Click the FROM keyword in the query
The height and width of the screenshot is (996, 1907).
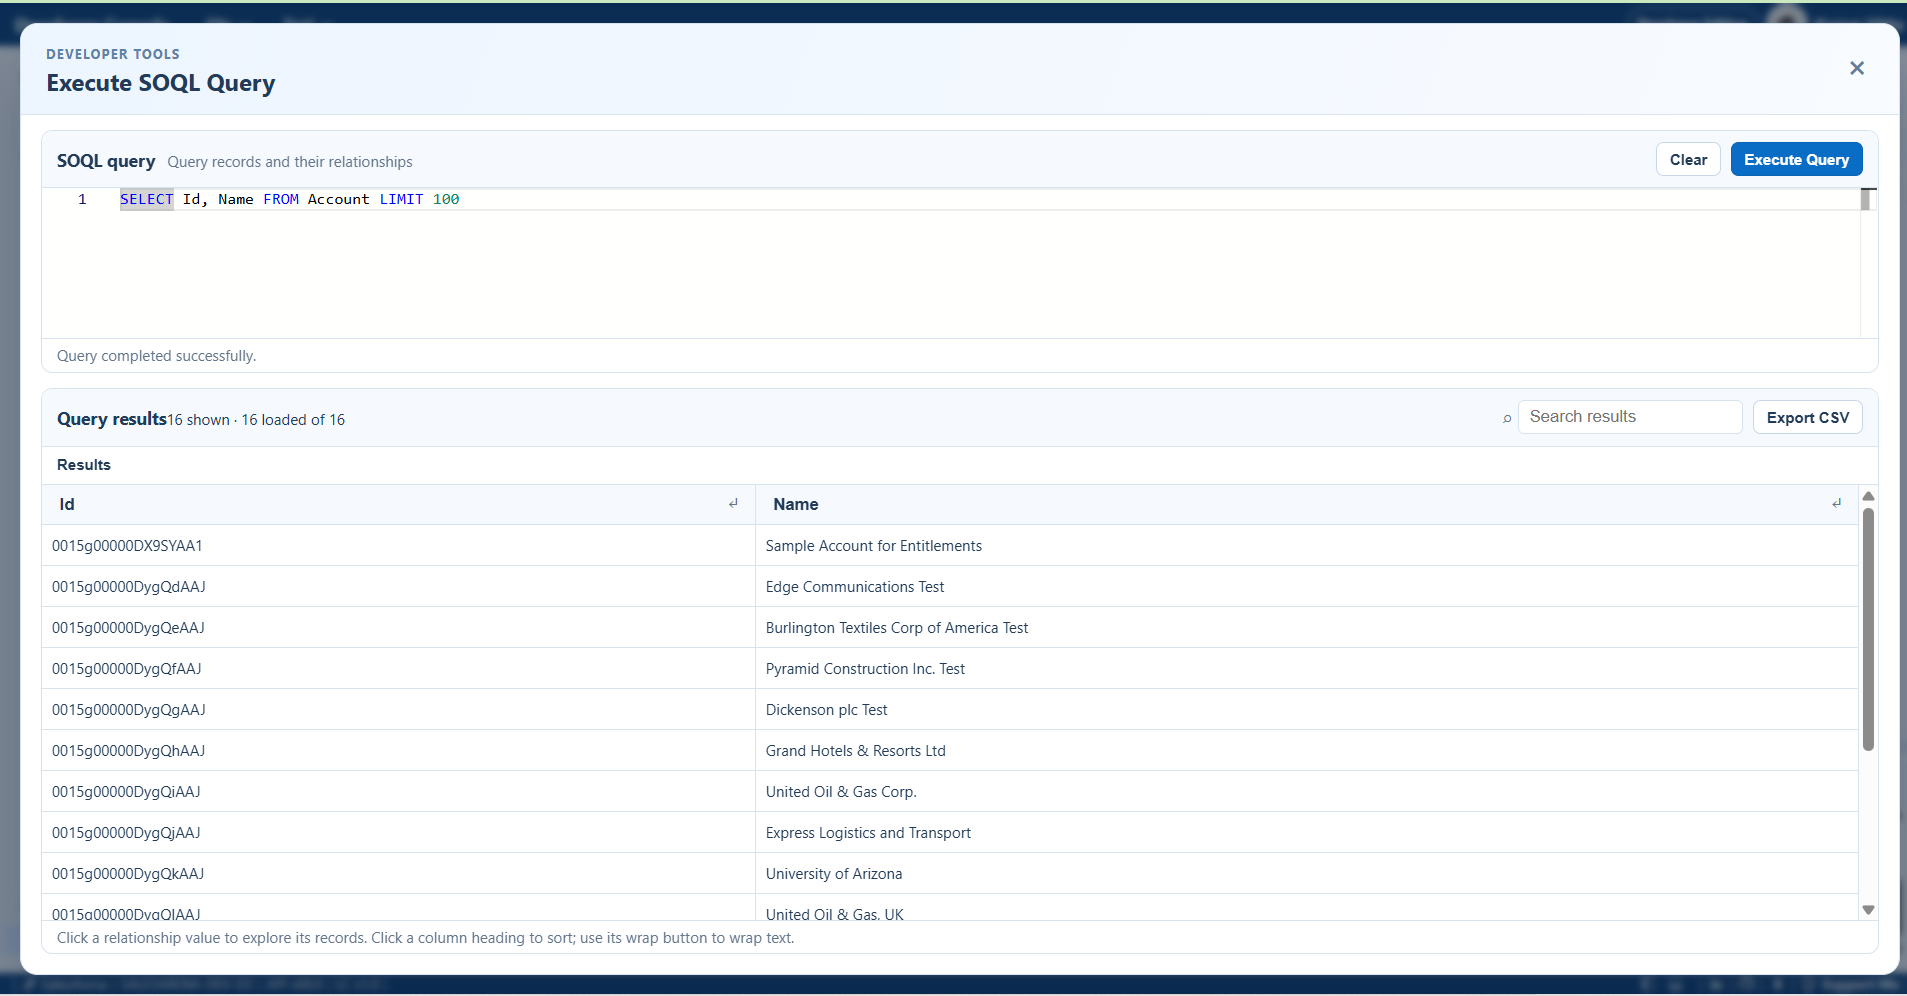[x=281, y=199]
